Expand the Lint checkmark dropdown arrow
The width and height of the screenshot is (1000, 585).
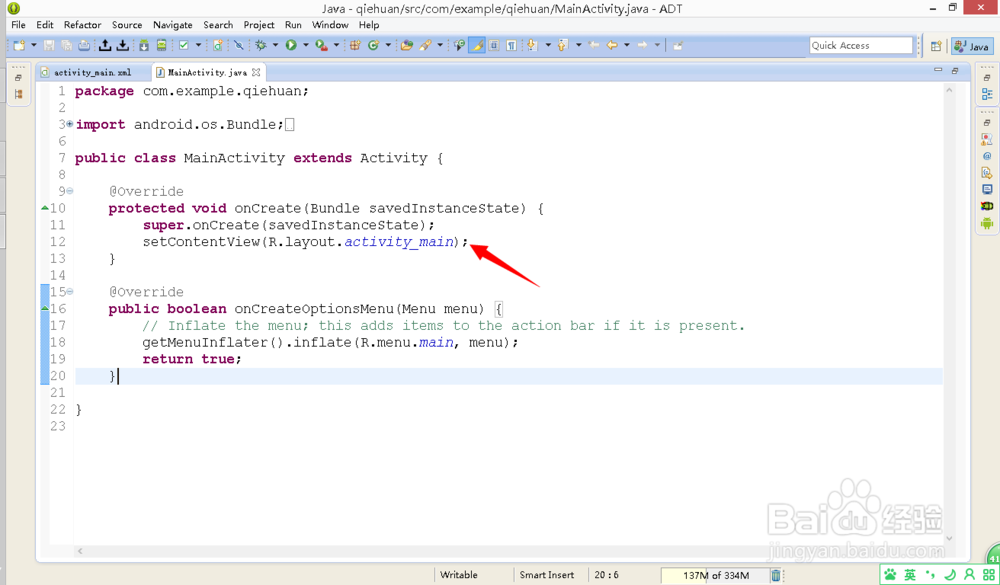tap(198, 45)
